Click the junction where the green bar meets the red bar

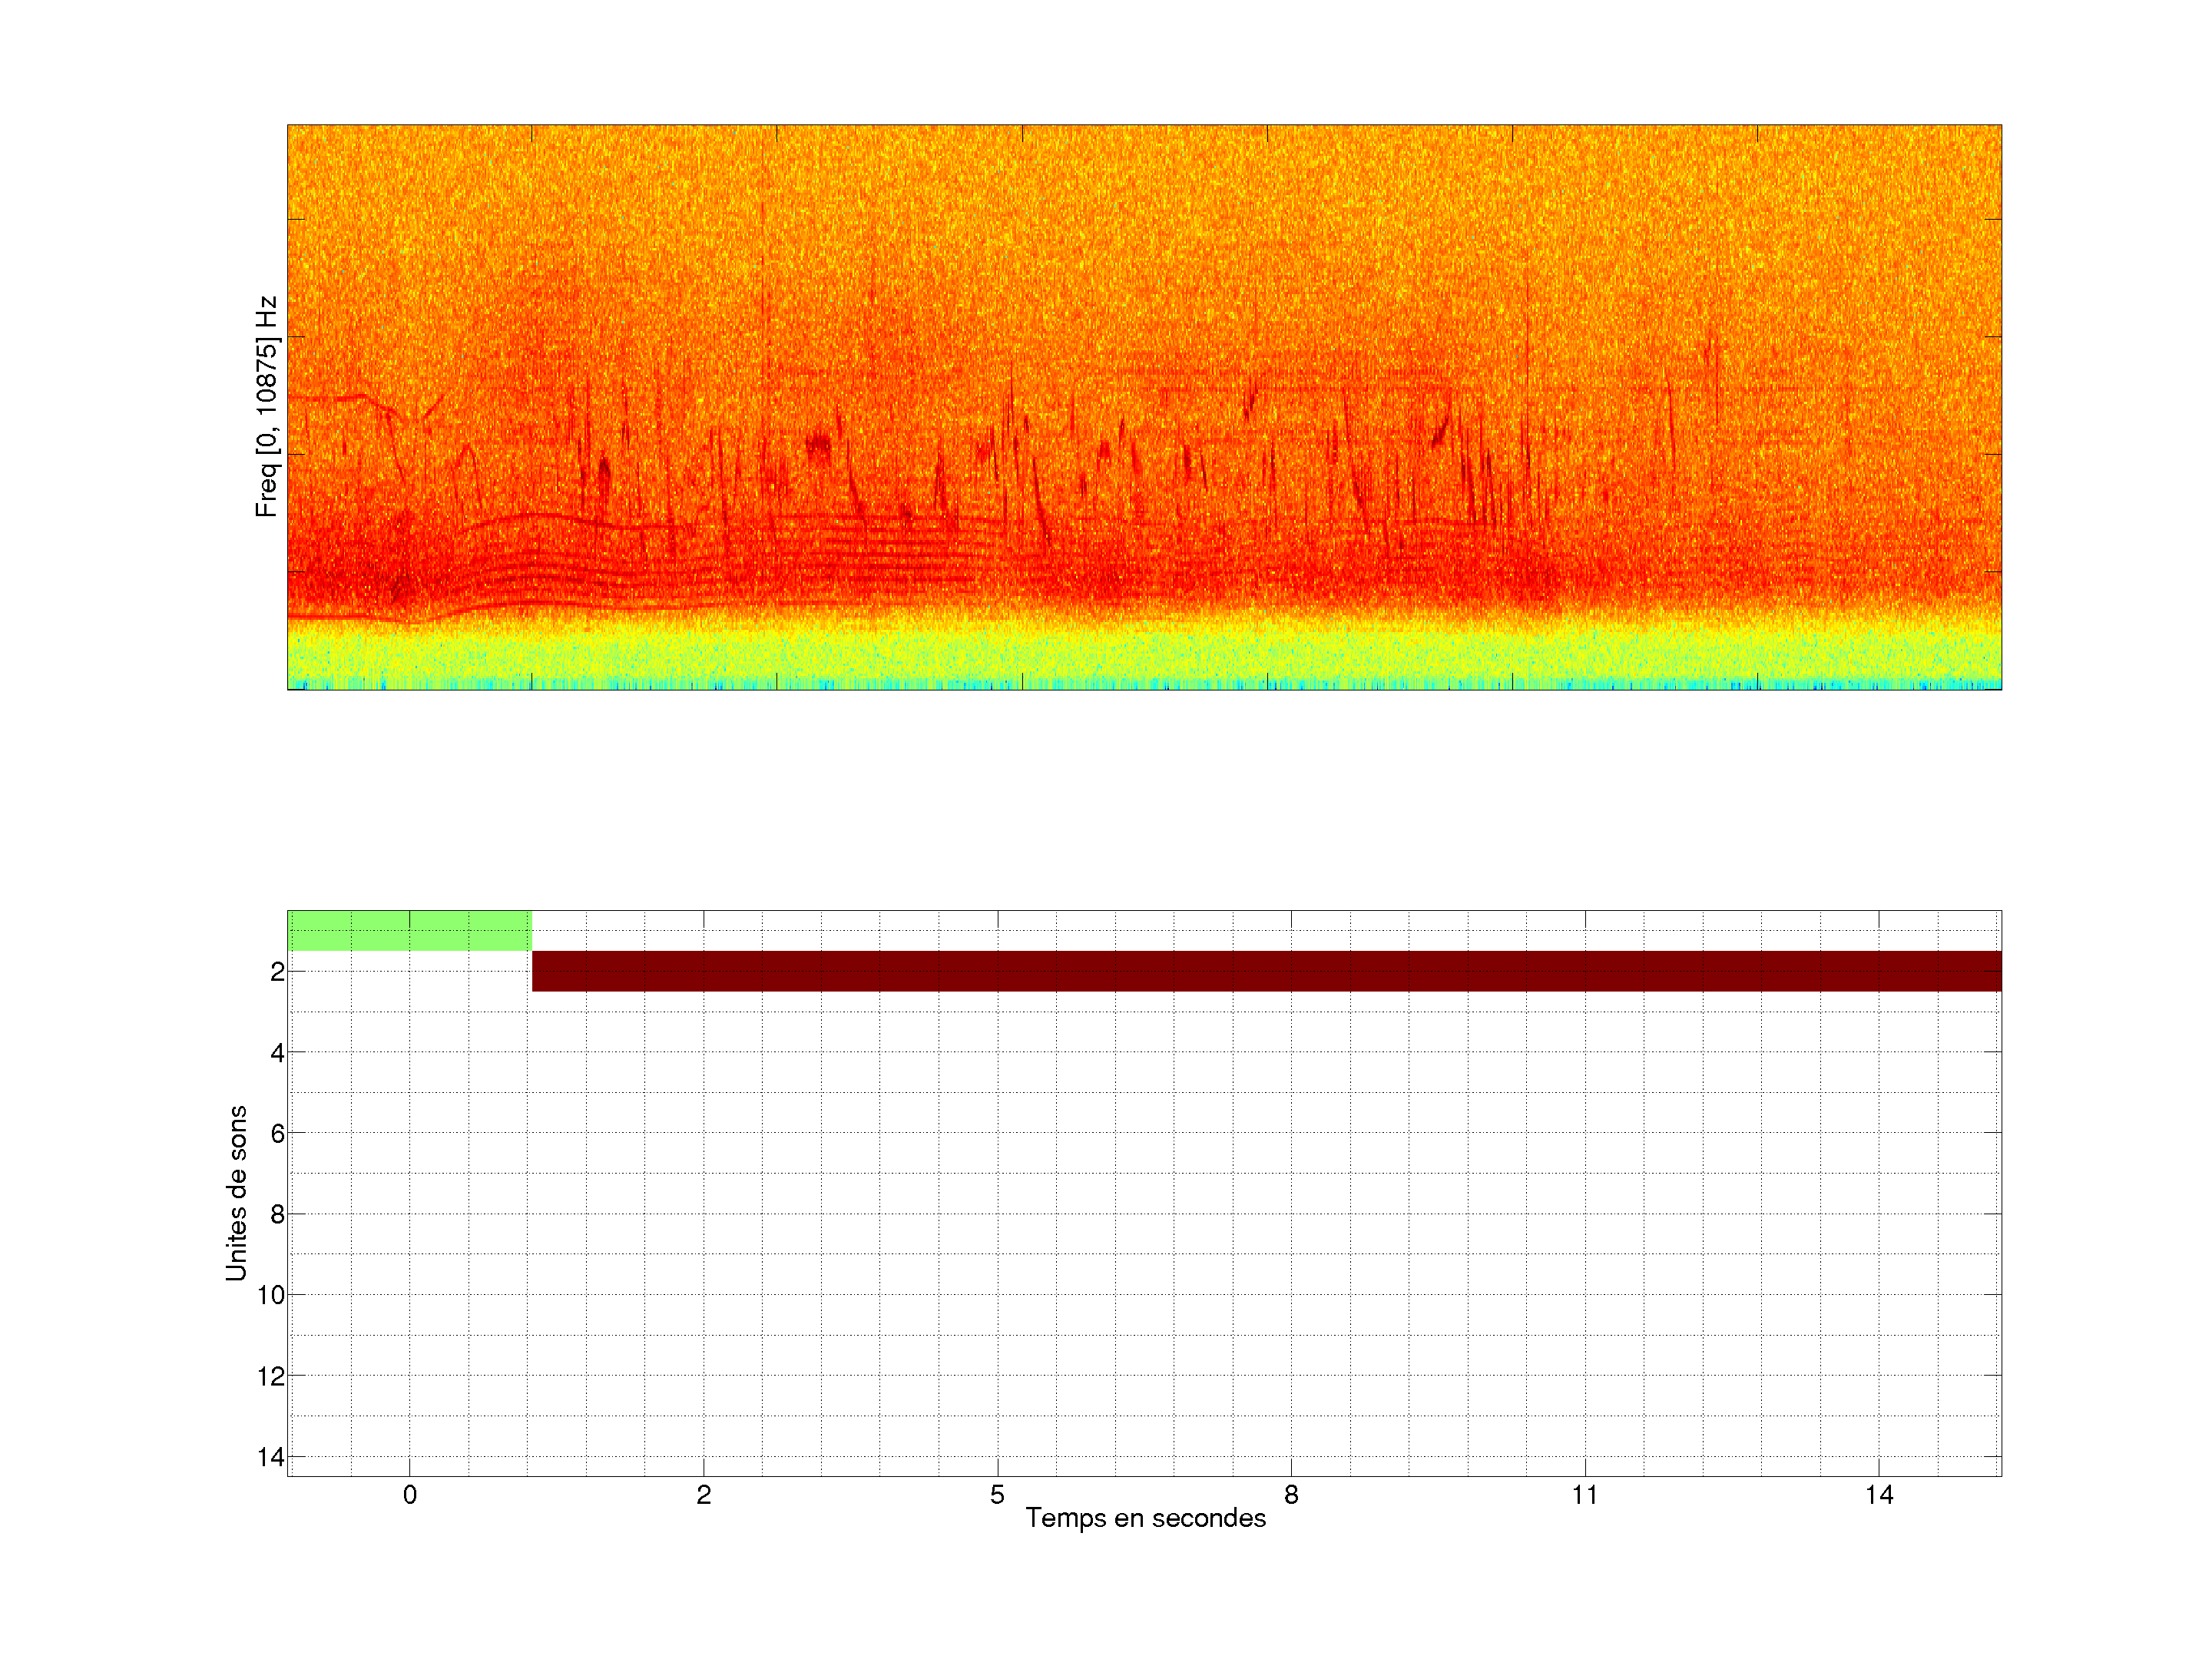[532, 951]
